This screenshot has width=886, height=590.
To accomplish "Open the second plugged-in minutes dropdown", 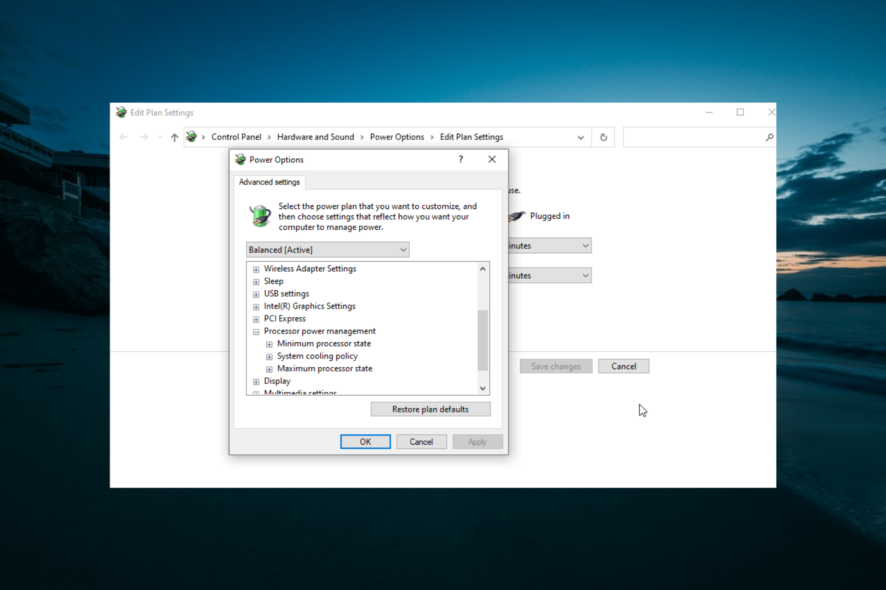I will tap(550, 276).
